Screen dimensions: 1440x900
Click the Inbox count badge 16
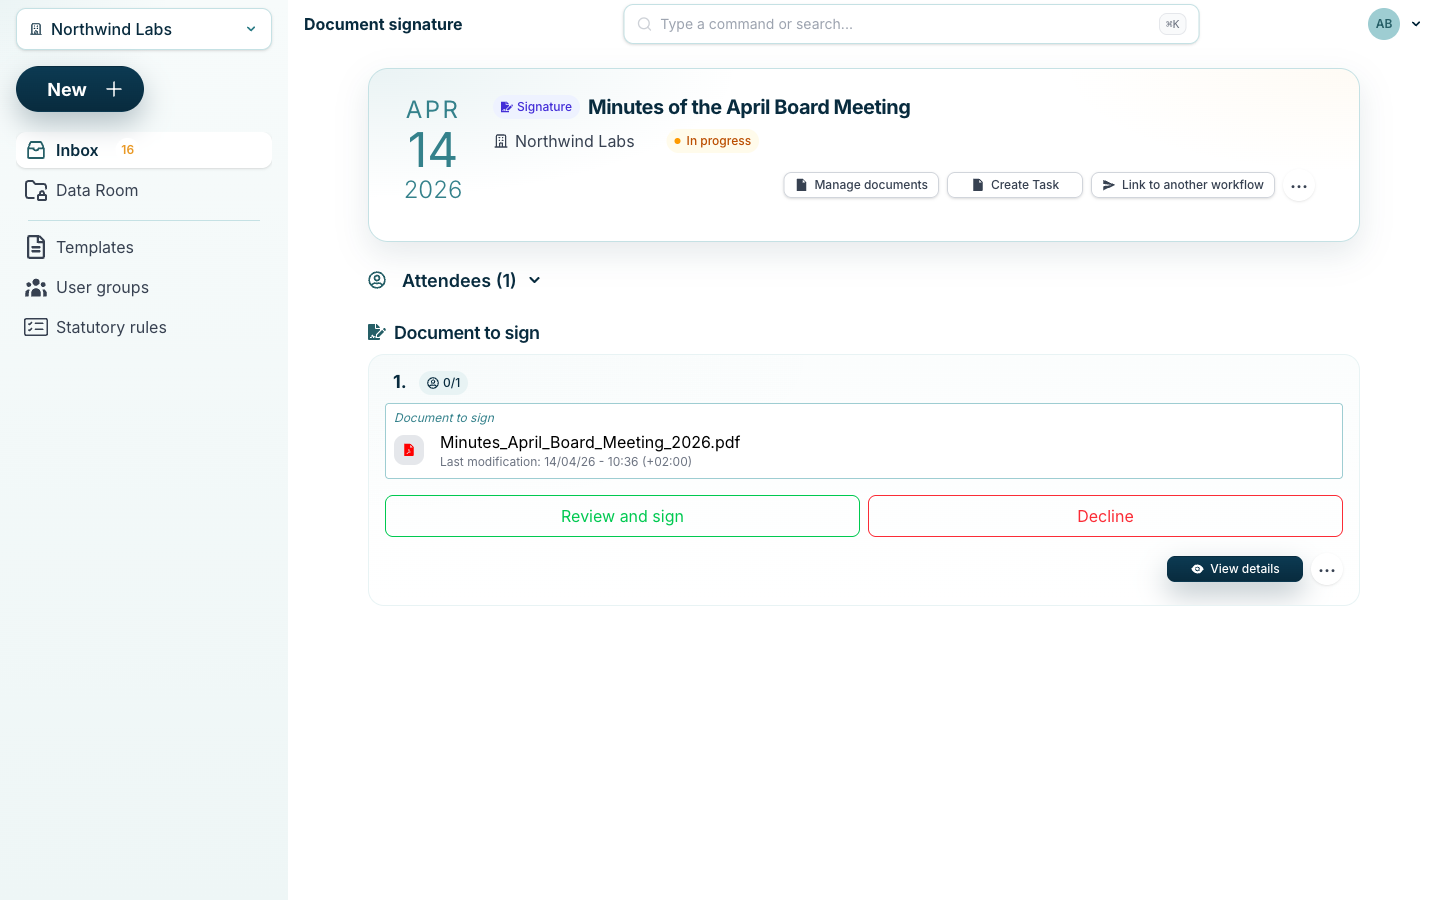(127, 150)
